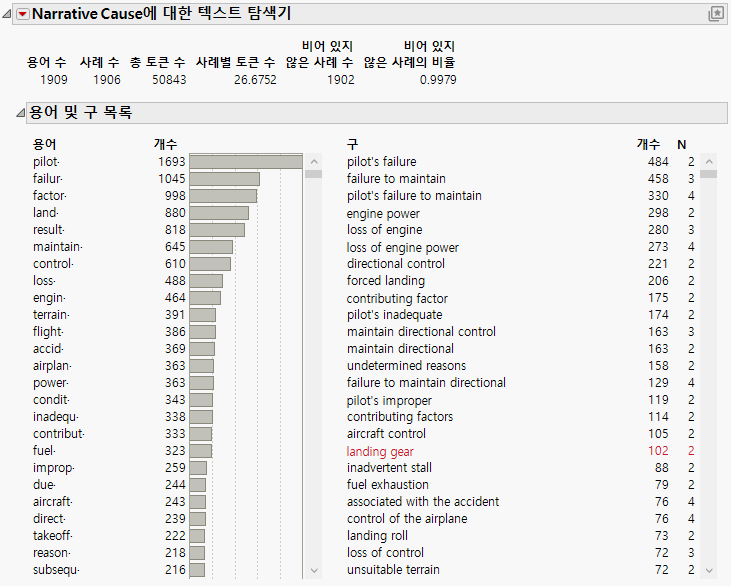Select the term 'improp·'

pyautogui.click(x=54, y=468)
